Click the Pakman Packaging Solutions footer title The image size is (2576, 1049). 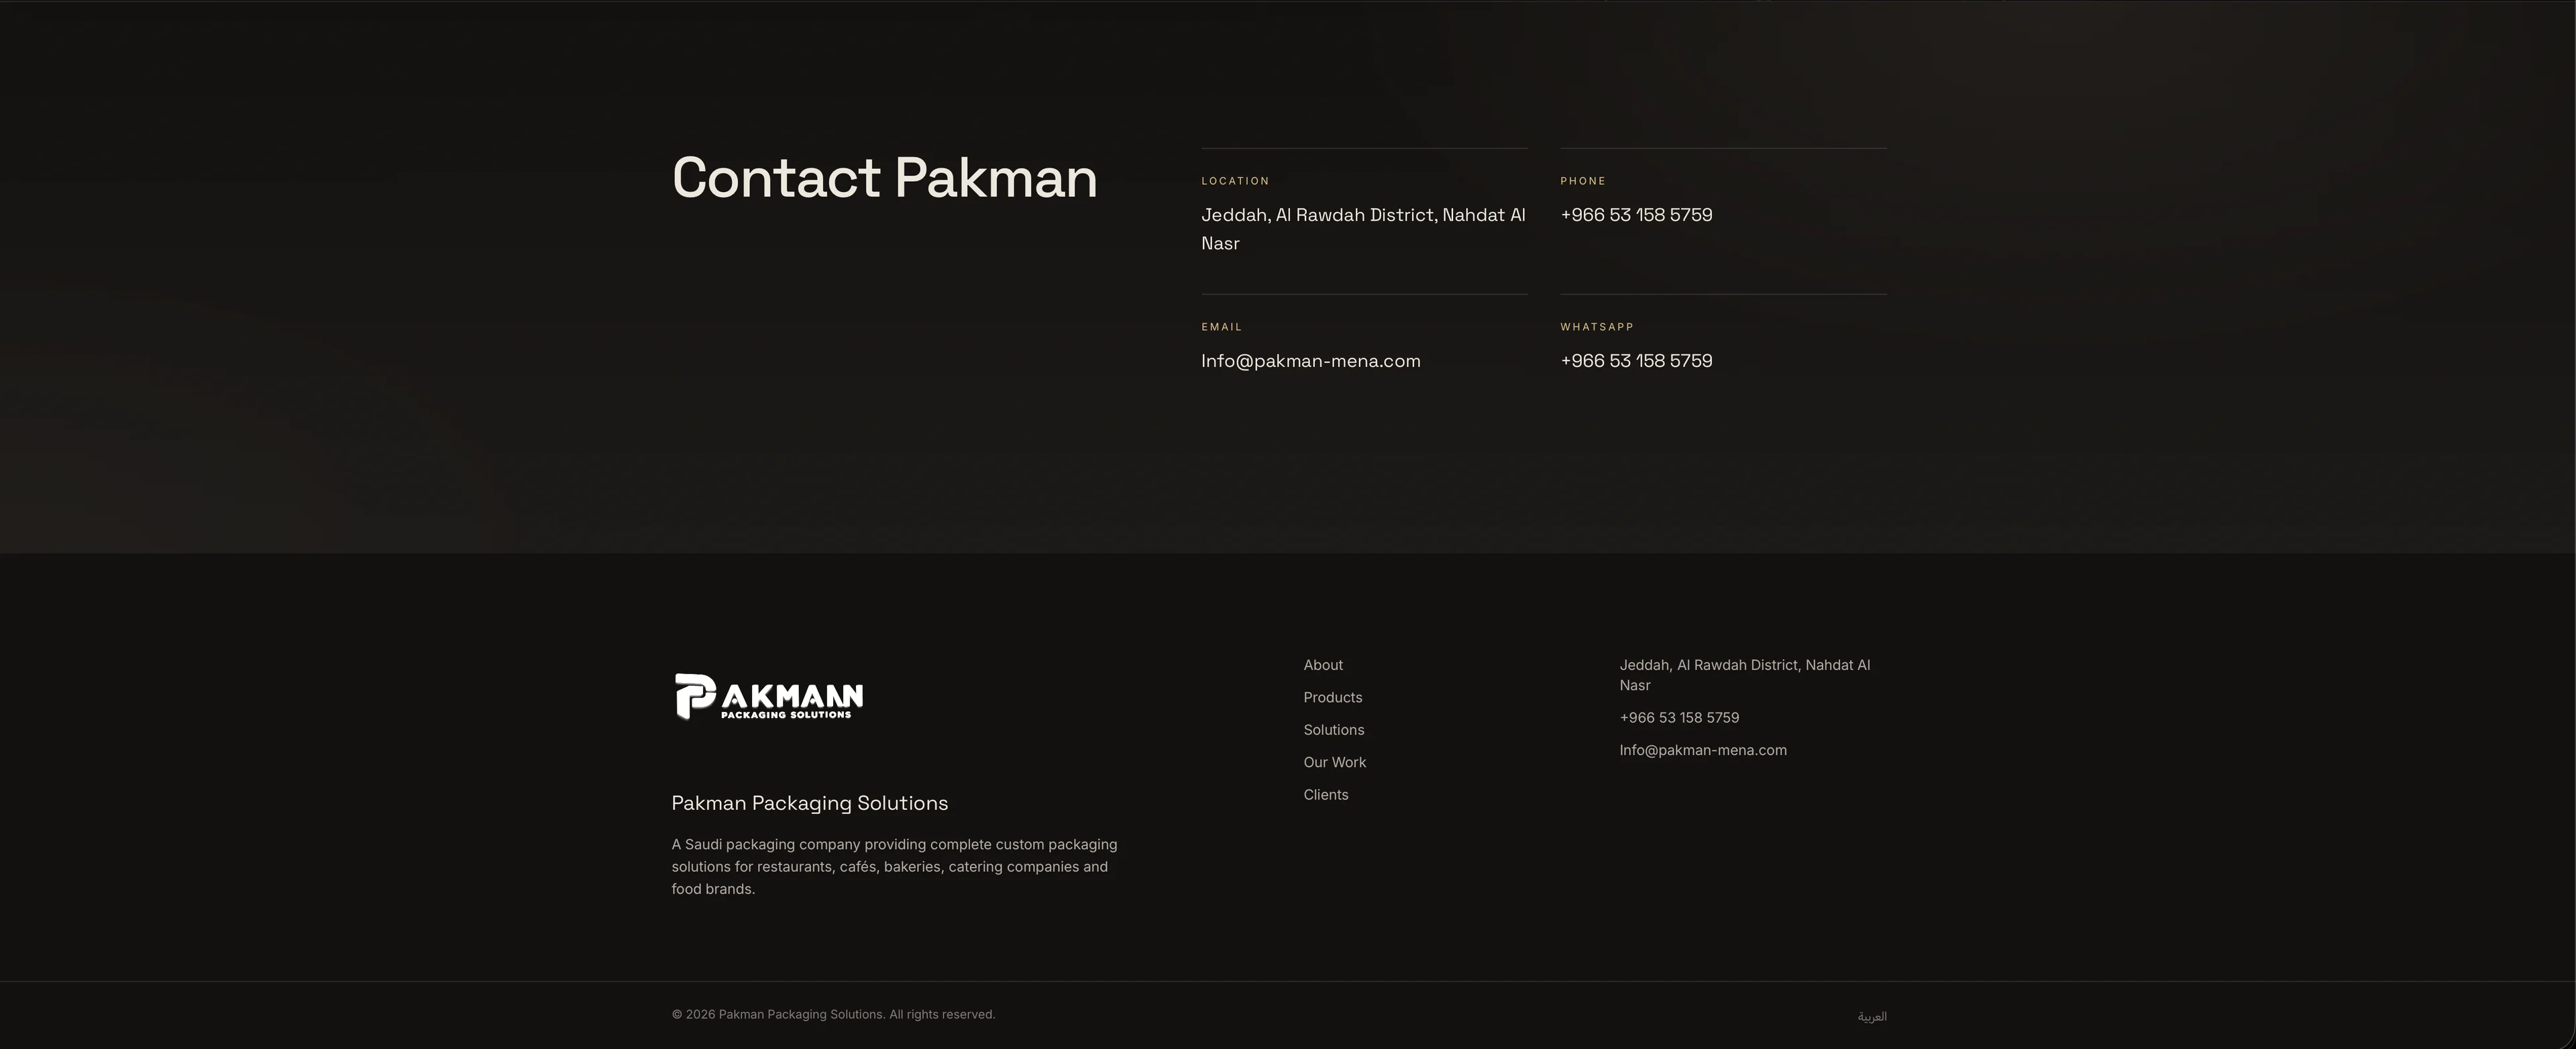[809, 803]
